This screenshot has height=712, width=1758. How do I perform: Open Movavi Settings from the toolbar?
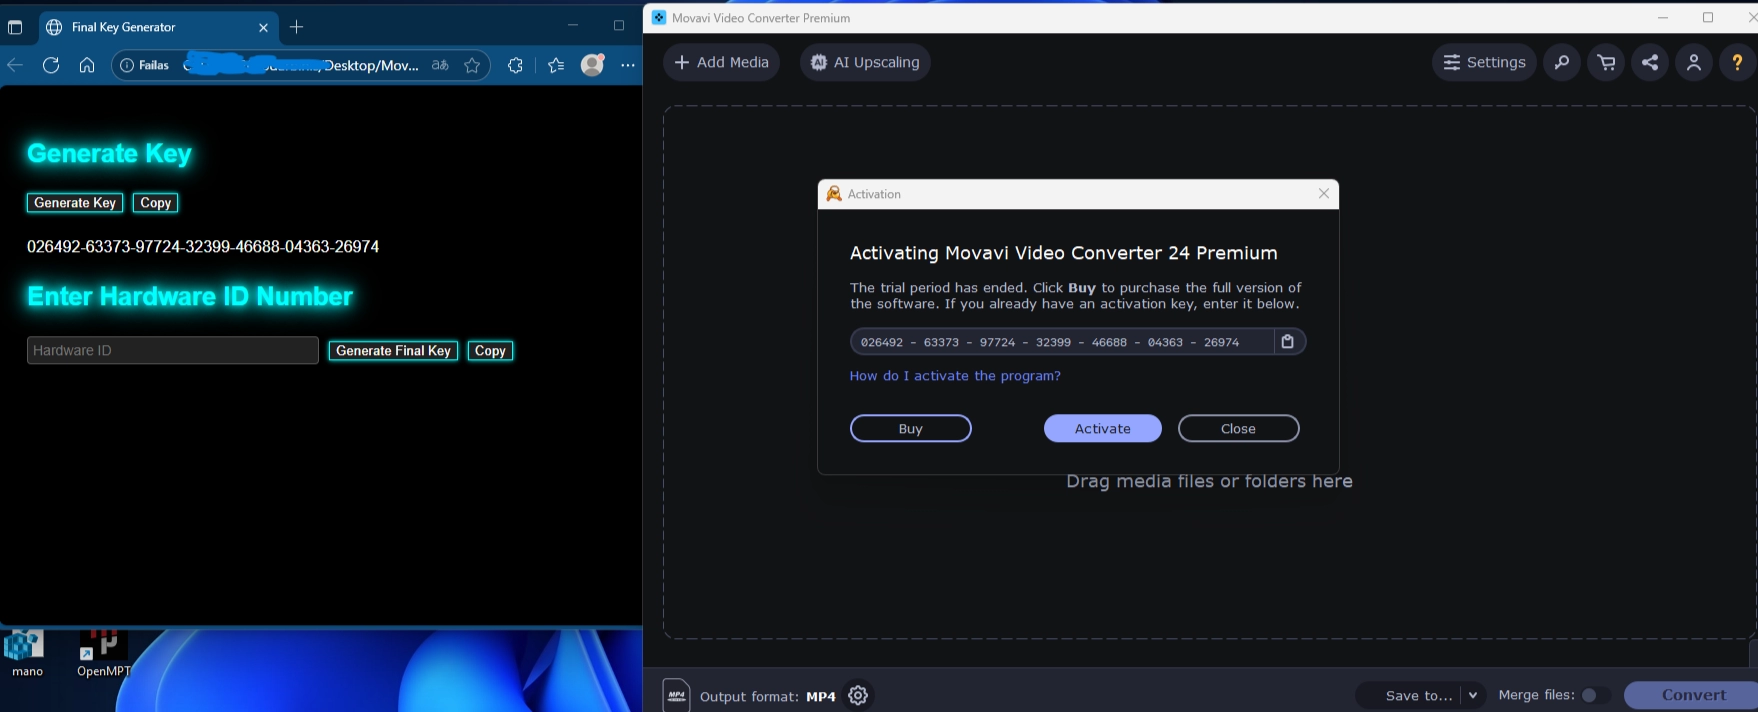[1484, 62]
